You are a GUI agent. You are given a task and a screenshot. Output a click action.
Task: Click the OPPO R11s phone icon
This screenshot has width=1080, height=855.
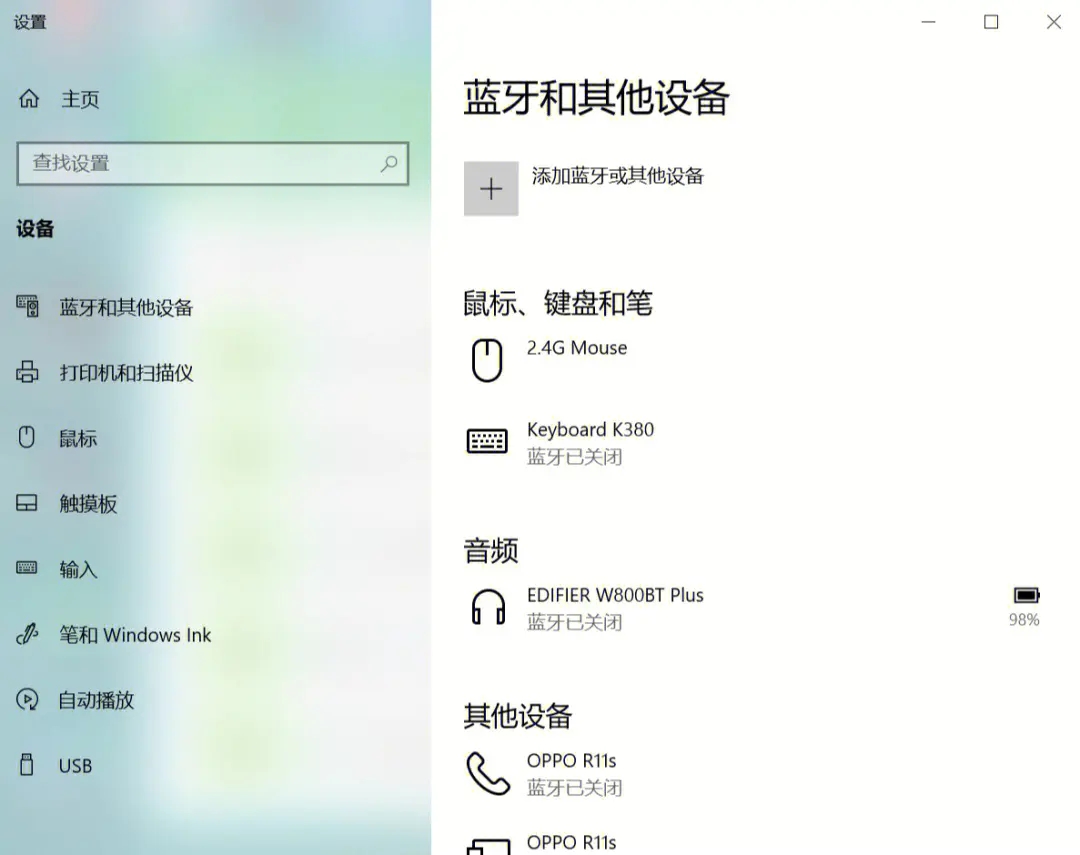(x=487, y=775)
